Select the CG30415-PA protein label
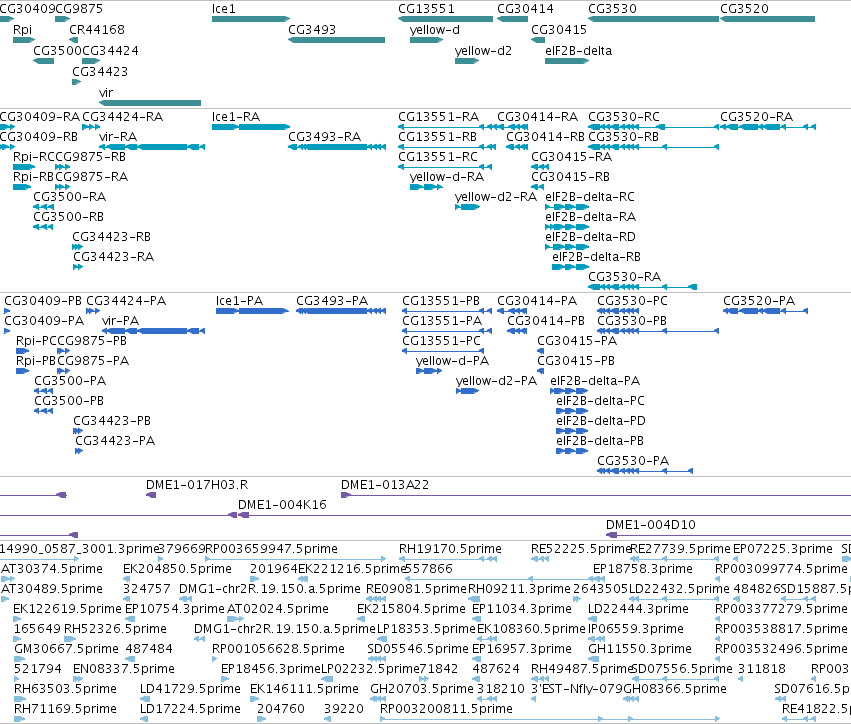The height and width of the screenshot is (724, 851). click(577, 341)
